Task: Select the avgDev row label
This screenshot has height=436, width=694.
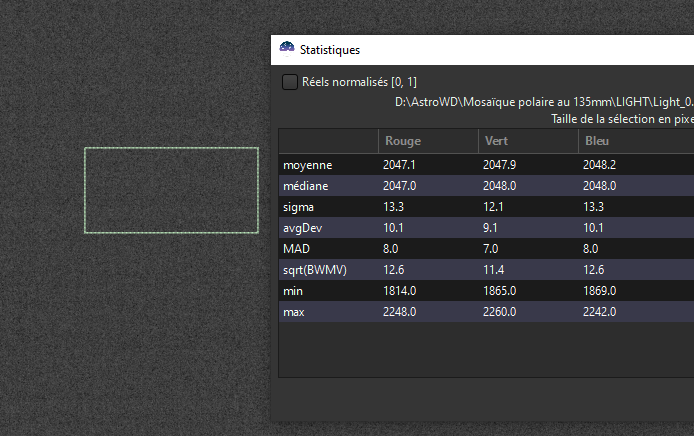Action: coord(302,228)
